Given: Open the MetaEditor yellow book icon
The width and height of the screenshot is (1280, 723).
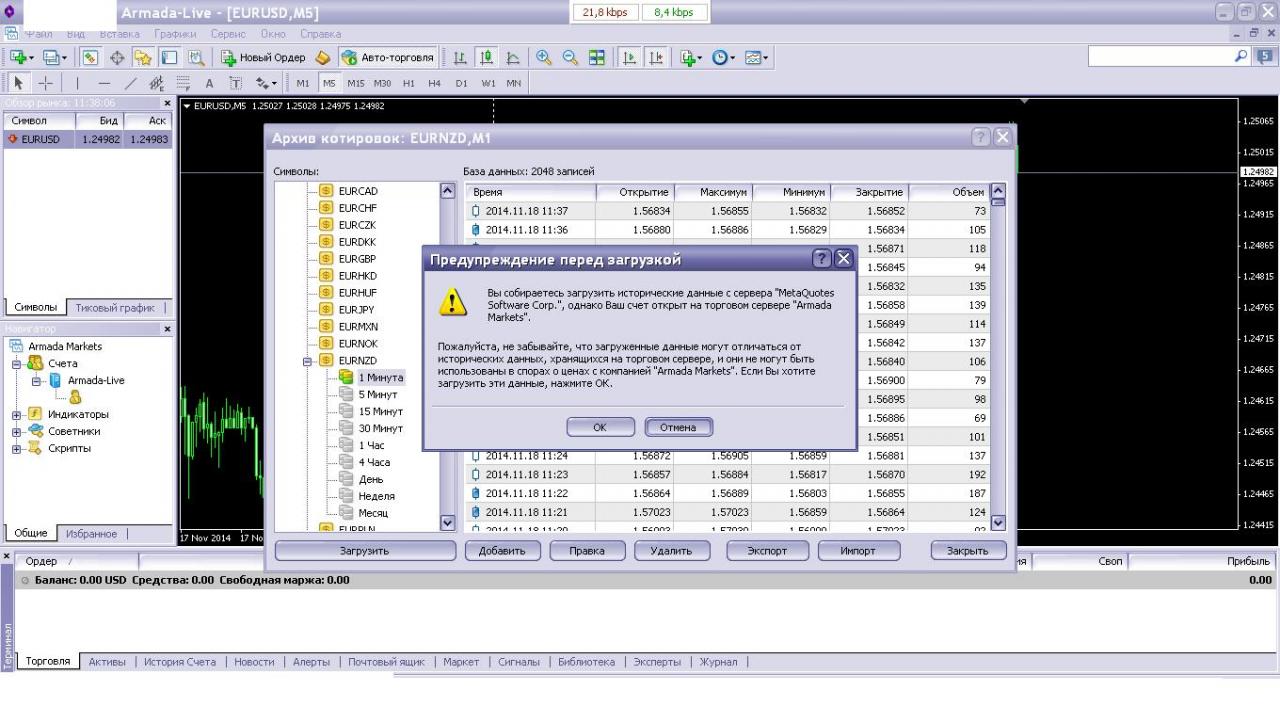Looking at the screenshot, I should coord(322,58).
